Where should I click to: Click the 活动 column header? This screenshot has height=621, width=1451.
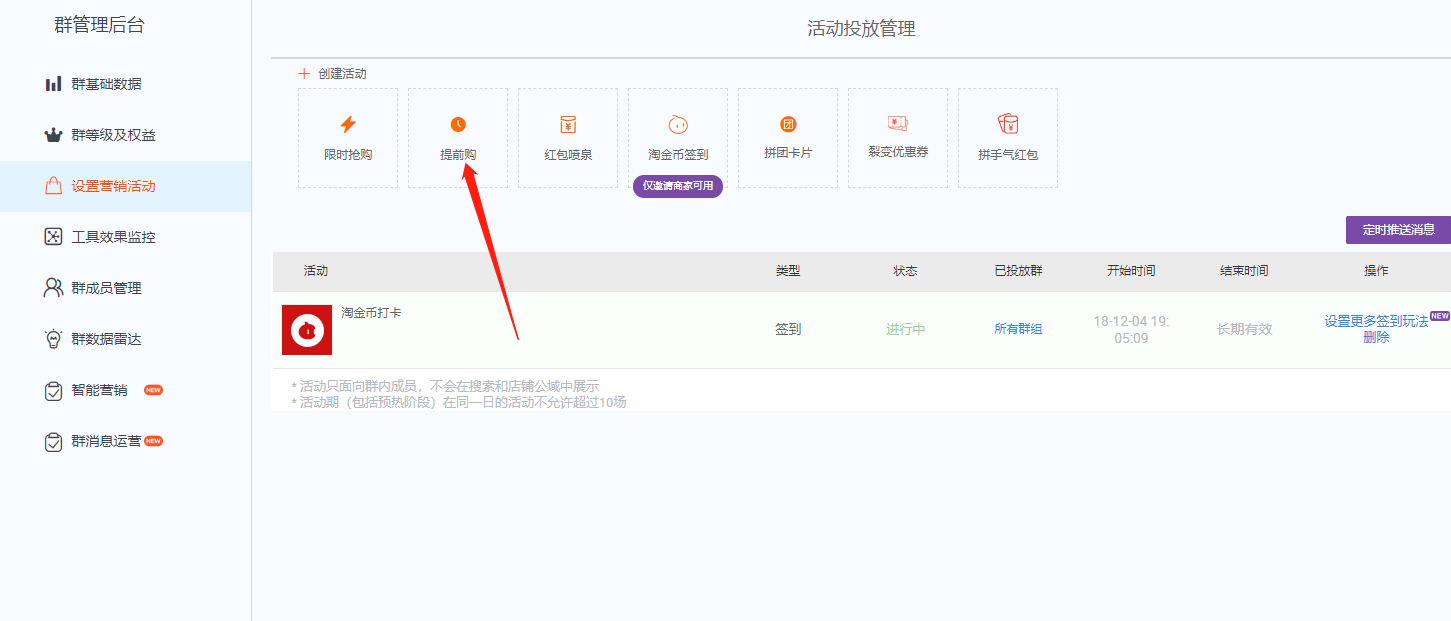[316, 271]
